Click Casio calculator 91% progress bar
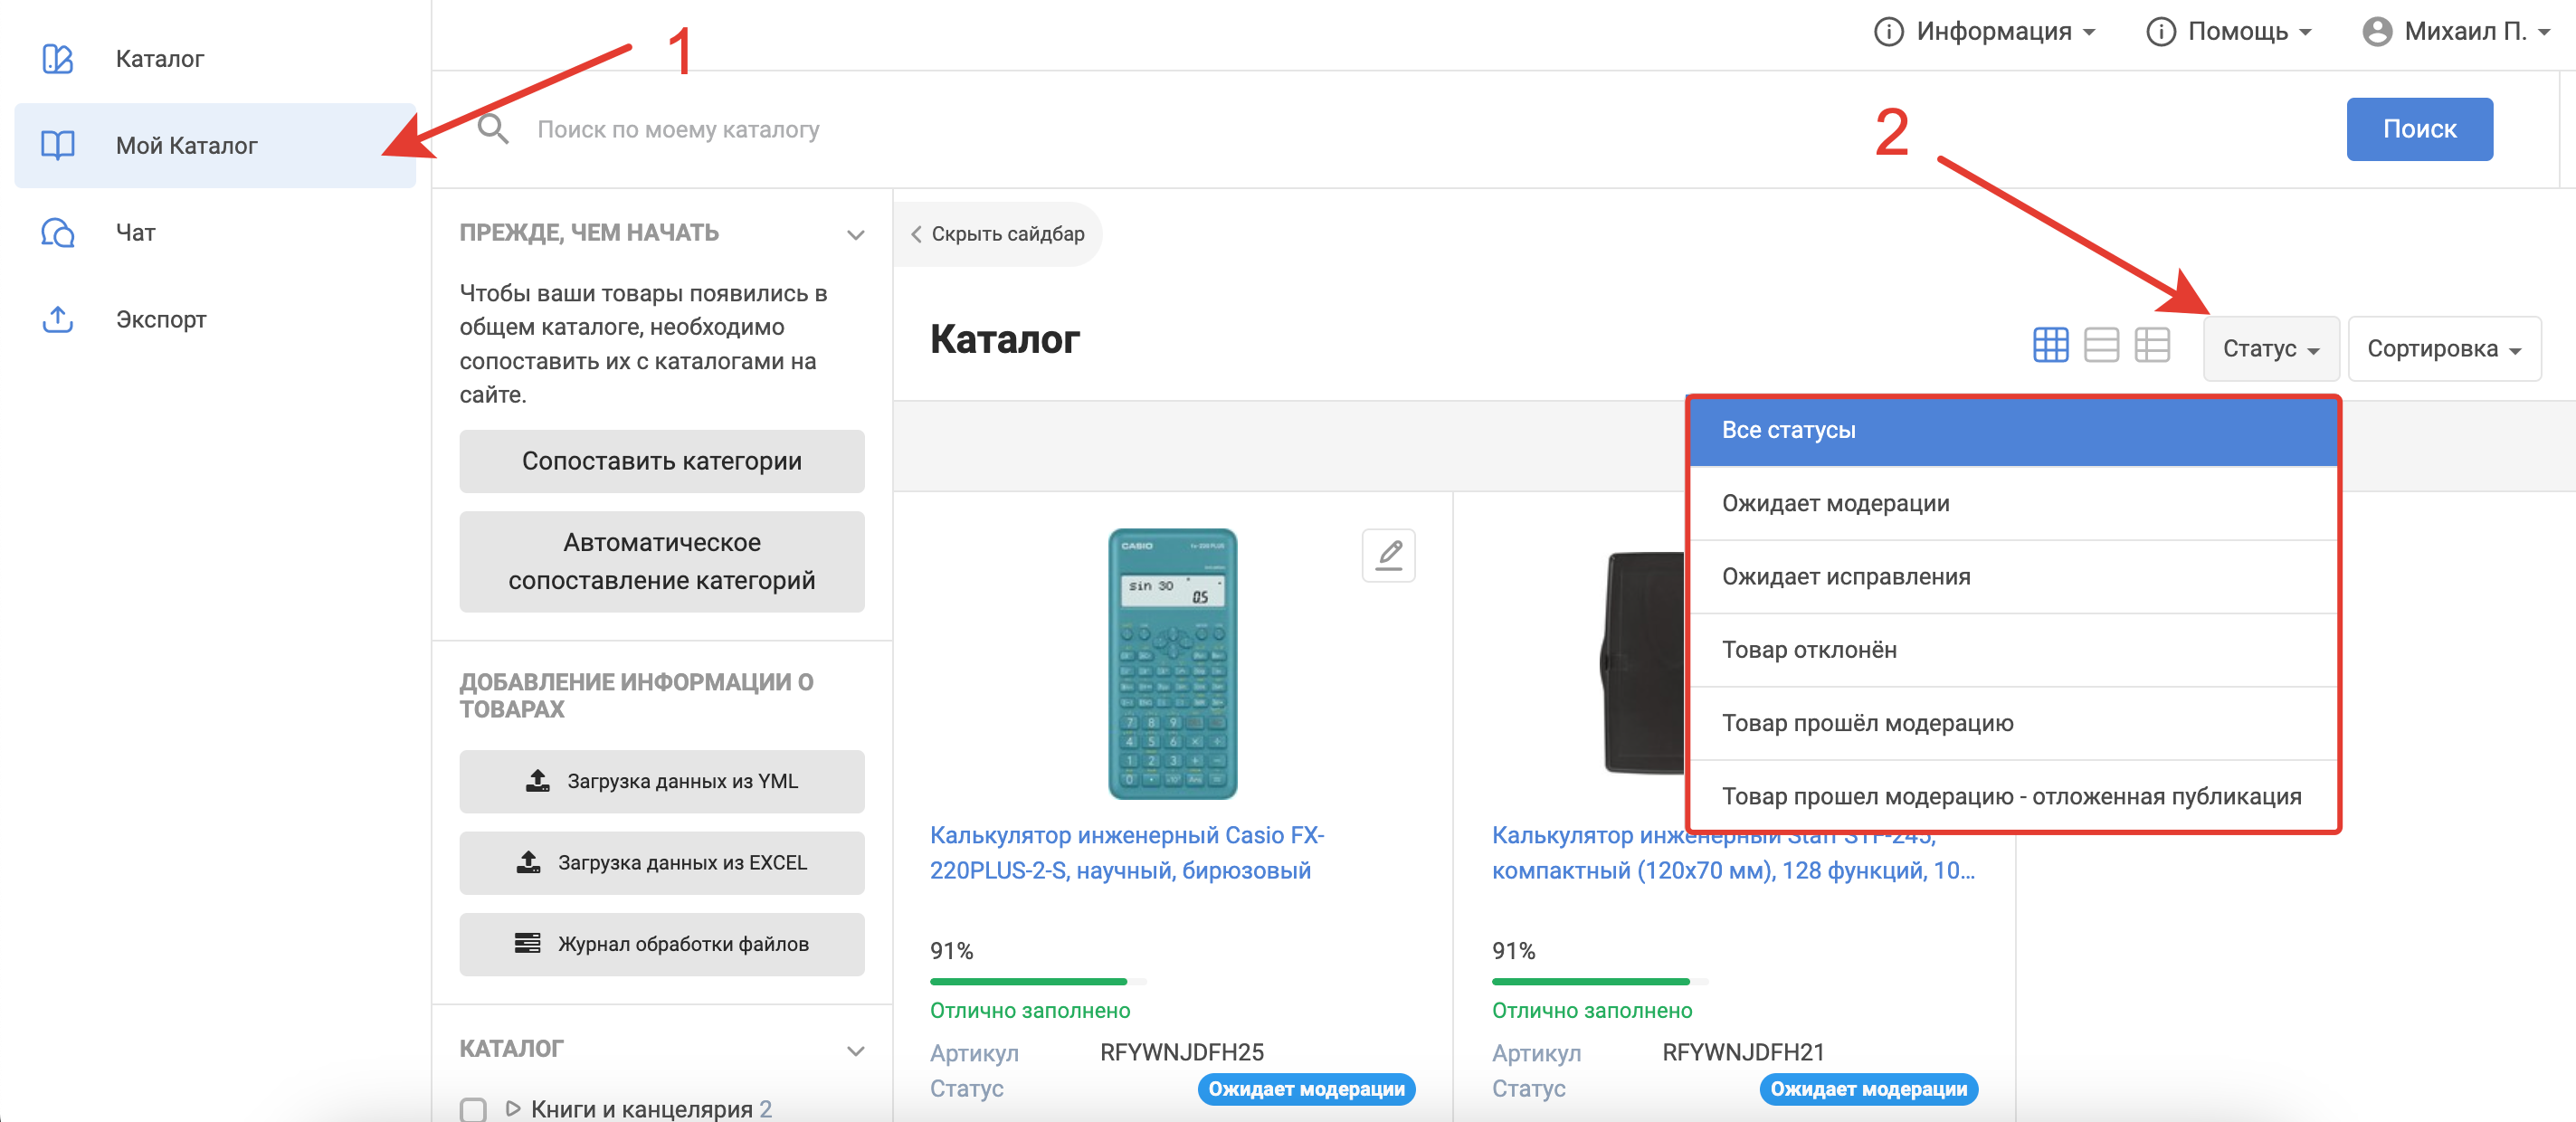Image resolution: width=2576 pixels, height=1122 pixels. 1037,982
